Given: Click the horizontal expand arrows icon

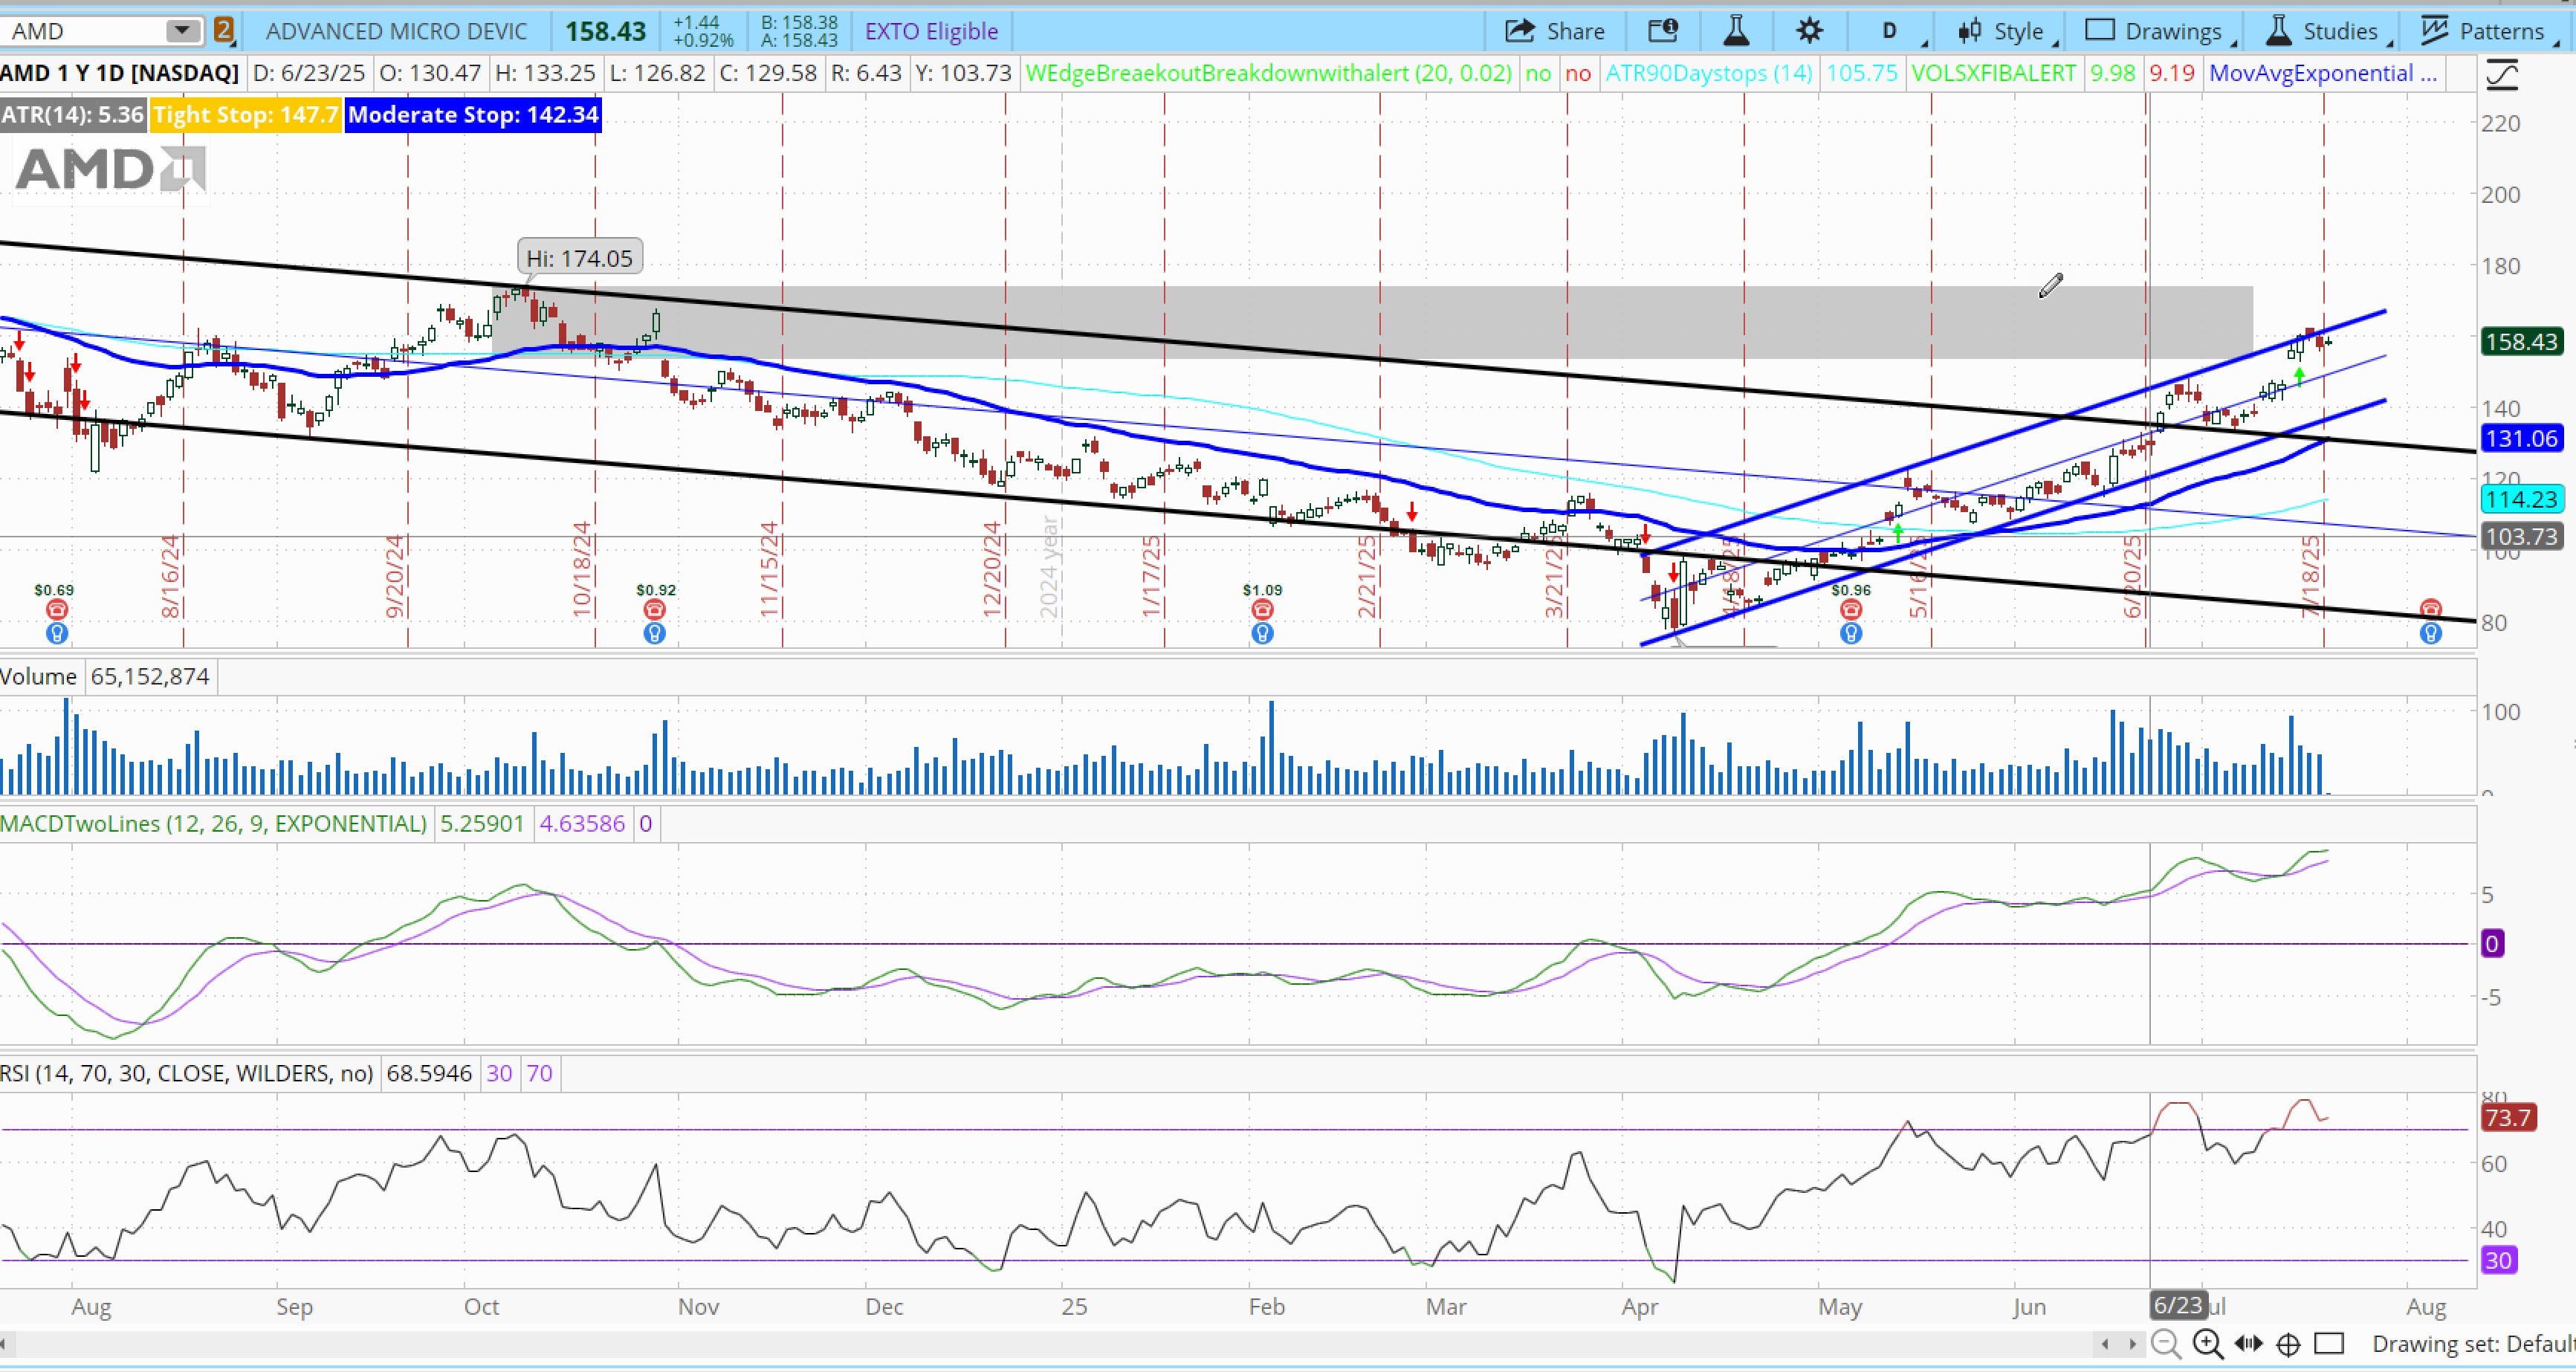Looking at the screenshot, I should [2248, 1343].
